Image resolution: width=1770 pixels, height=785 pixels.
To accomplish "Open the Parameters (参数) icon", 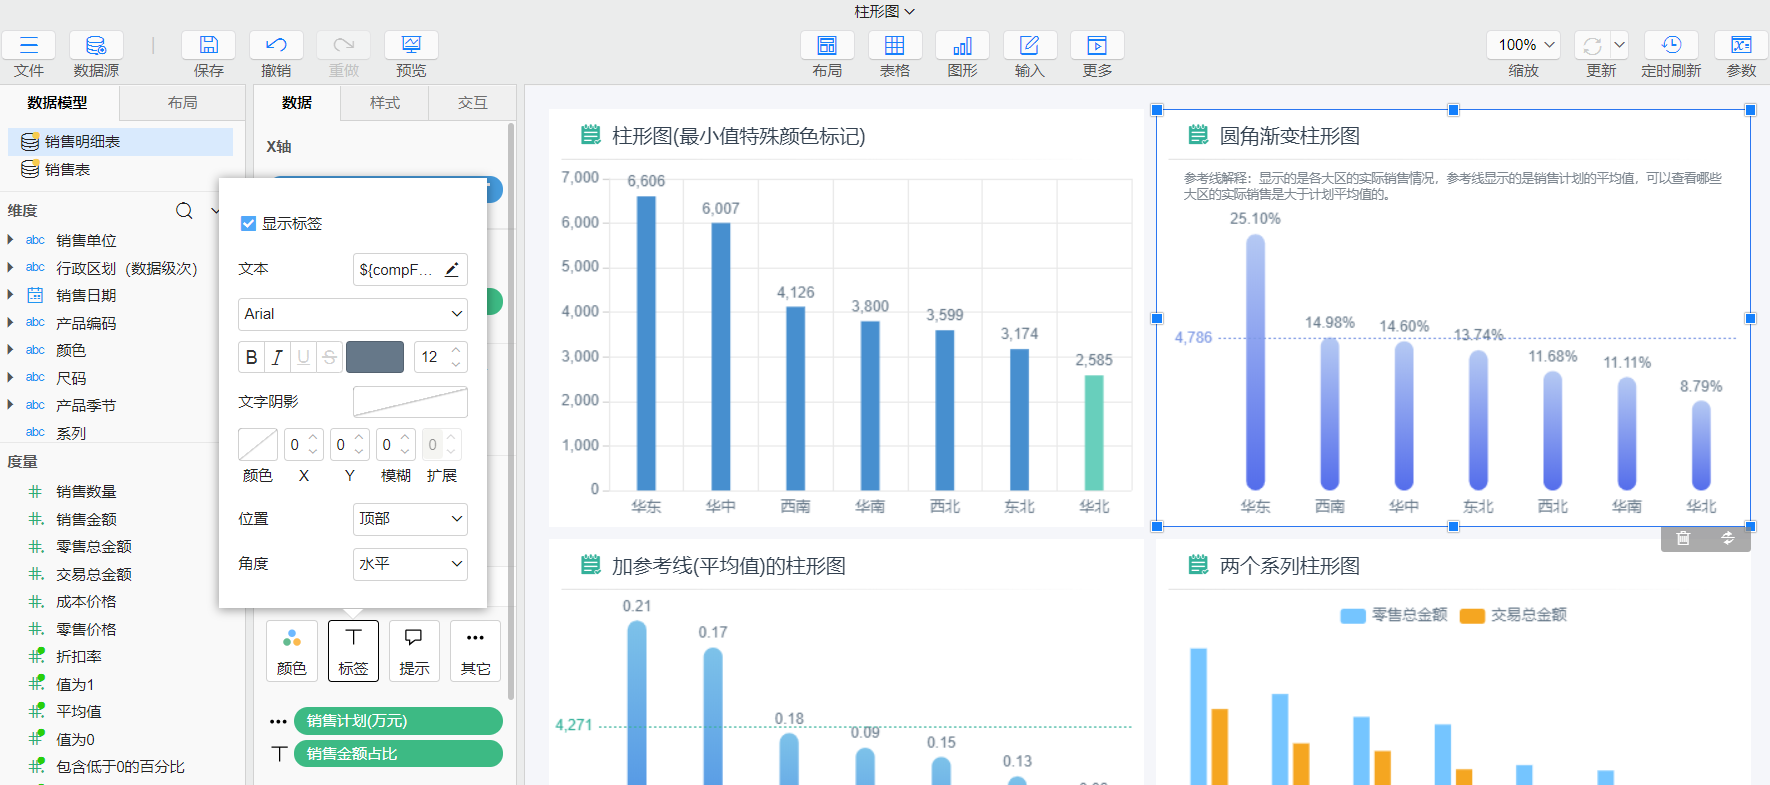I will pyautogui.click(x=1741, y=45).
